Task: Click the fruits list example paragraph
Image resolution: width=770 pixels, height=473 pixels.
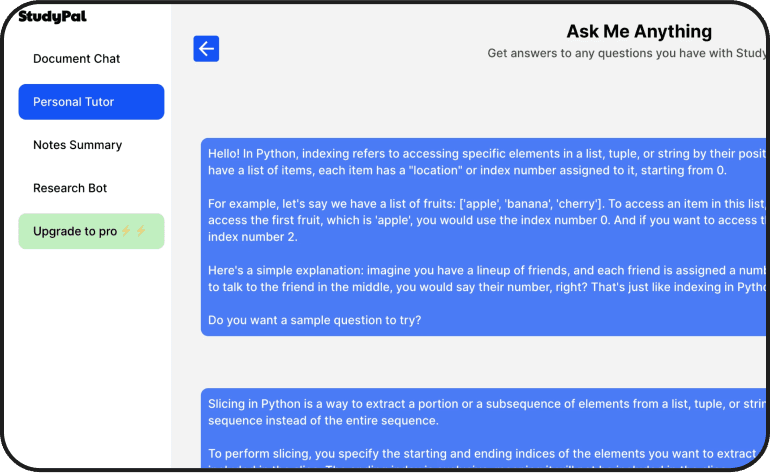Action: [486, 220]
